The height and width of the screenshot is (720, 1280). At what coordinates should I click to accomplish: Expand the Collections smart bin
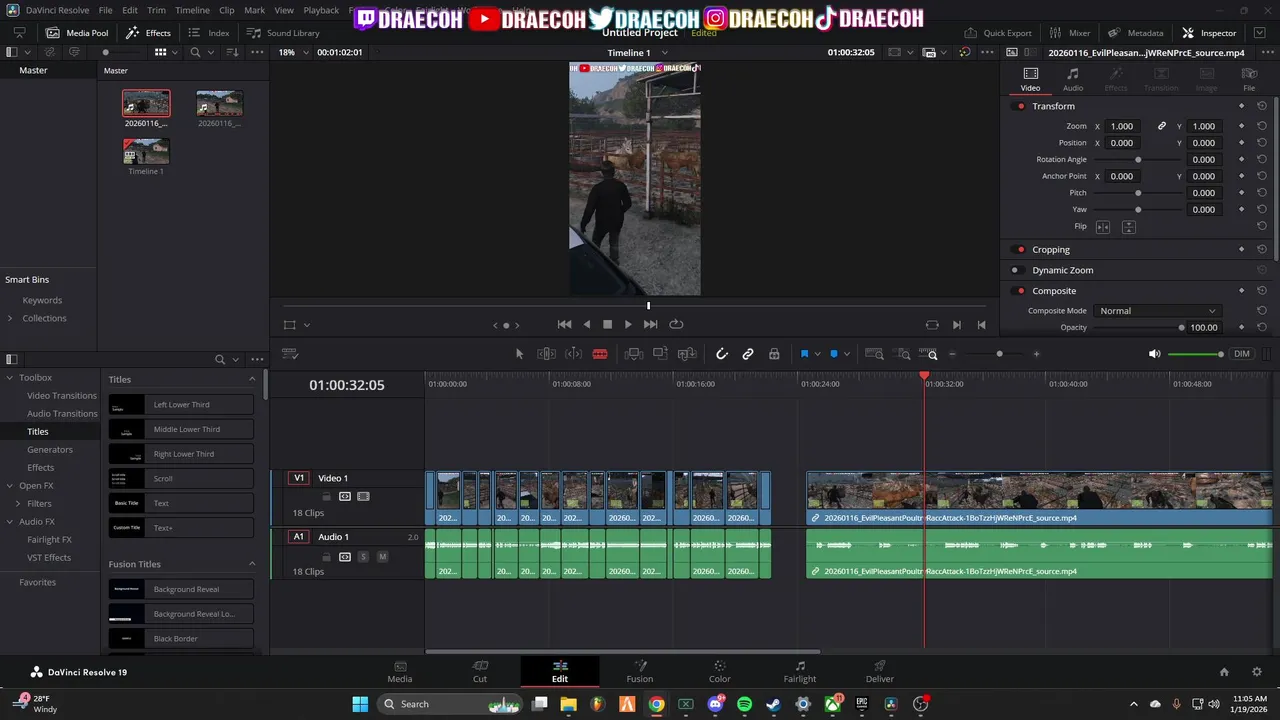[10, 318]
